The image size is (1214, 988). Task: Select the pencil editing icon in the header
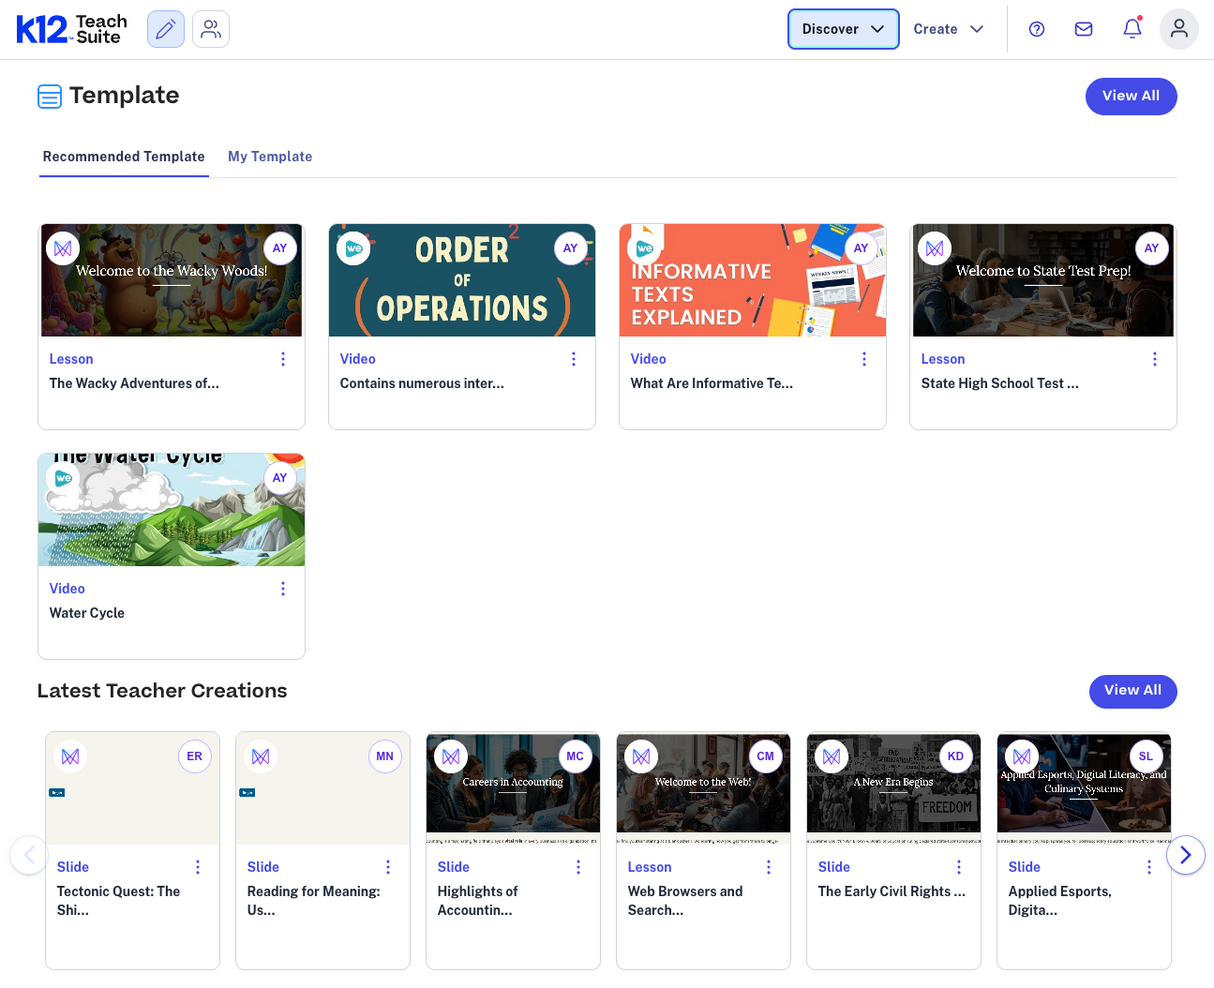[165, 29]
